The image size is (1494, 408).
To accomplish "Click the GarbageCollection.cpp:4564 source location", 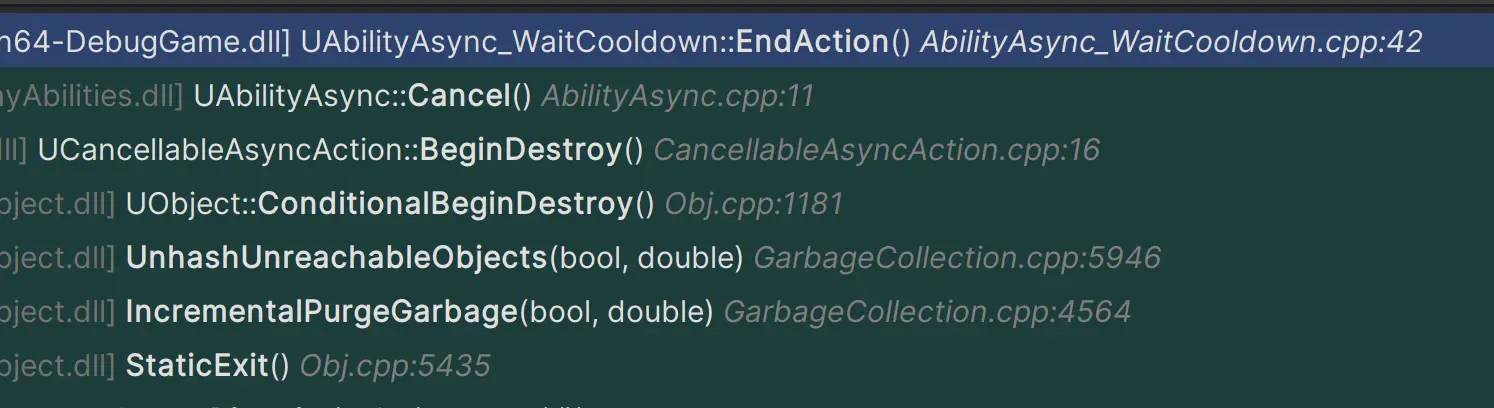I will 926,312.
